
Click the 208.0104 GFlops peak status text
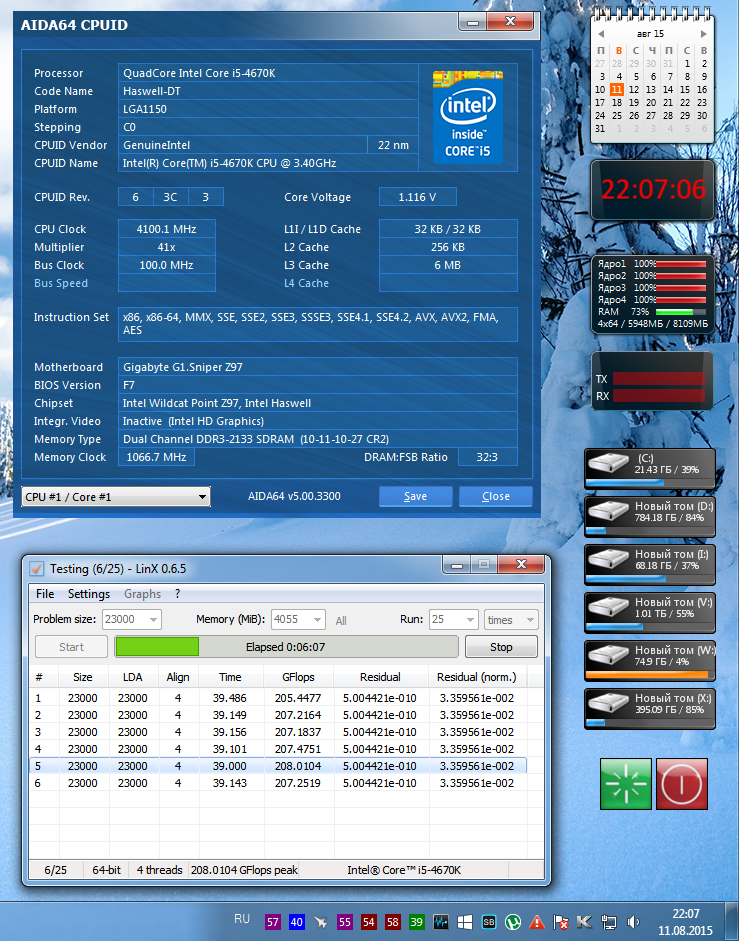click(244, 870)
